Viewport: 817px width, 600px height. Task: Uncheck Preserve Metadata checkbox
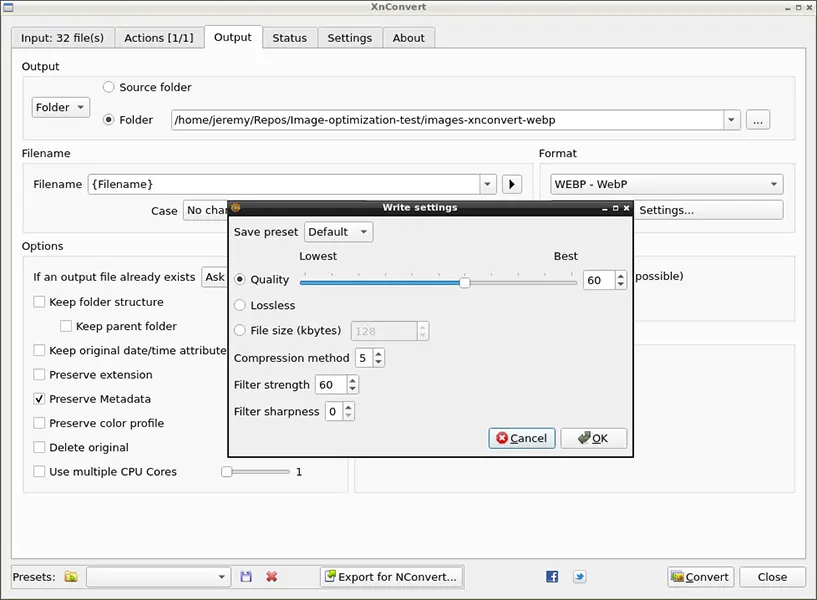39,399
